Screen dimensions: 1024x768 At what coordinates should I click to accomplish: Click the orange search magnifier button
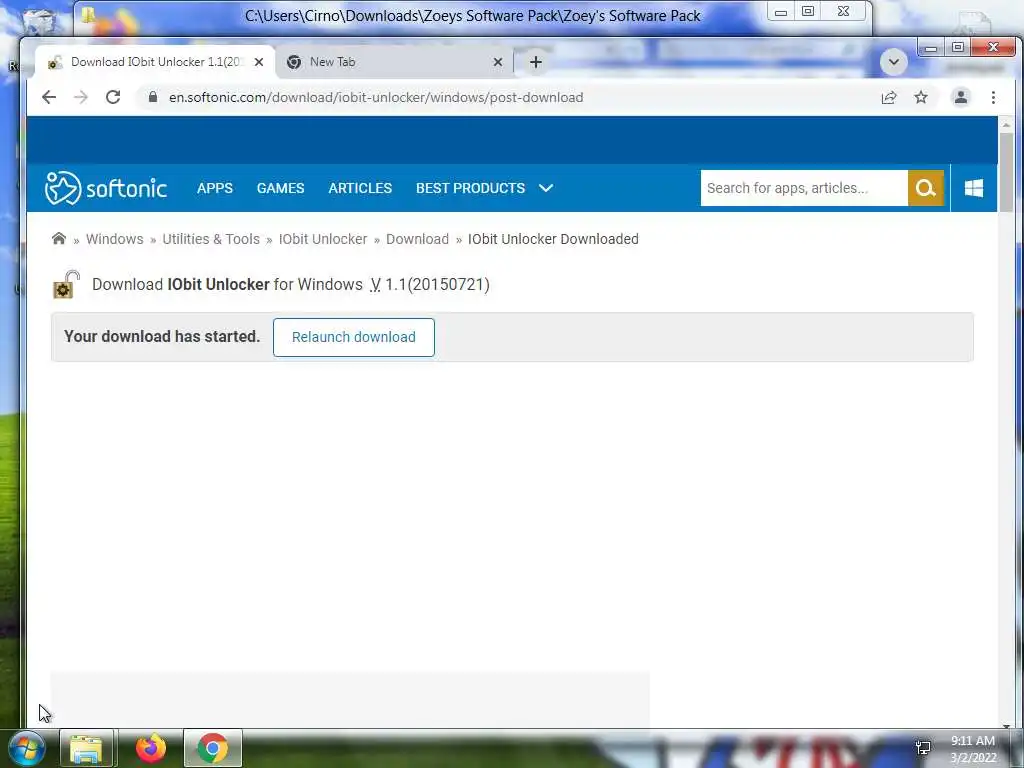(x=925, y=188)
